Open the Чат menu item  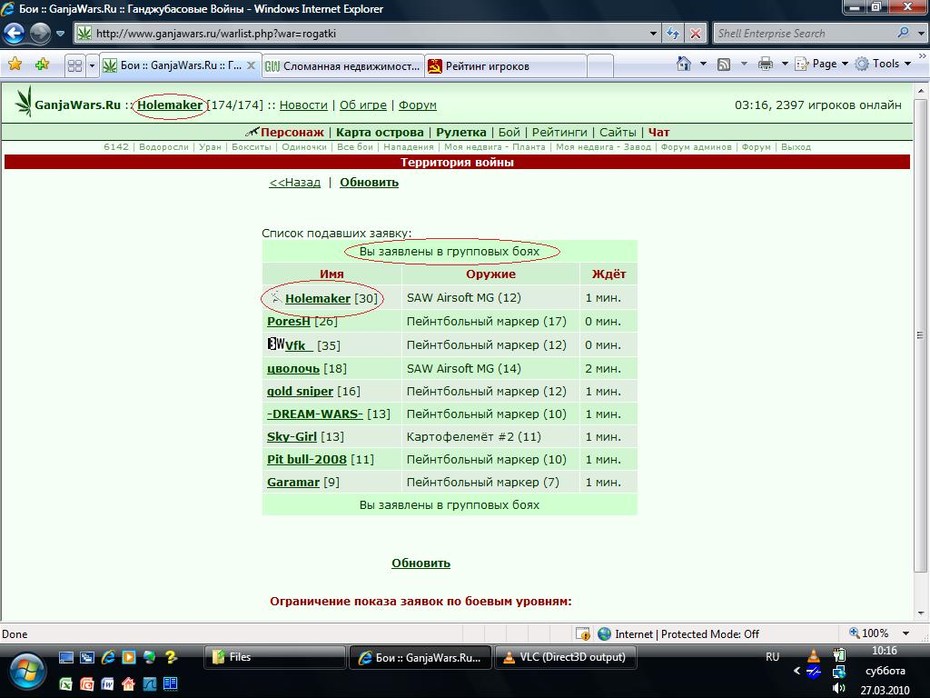(658, 132)
